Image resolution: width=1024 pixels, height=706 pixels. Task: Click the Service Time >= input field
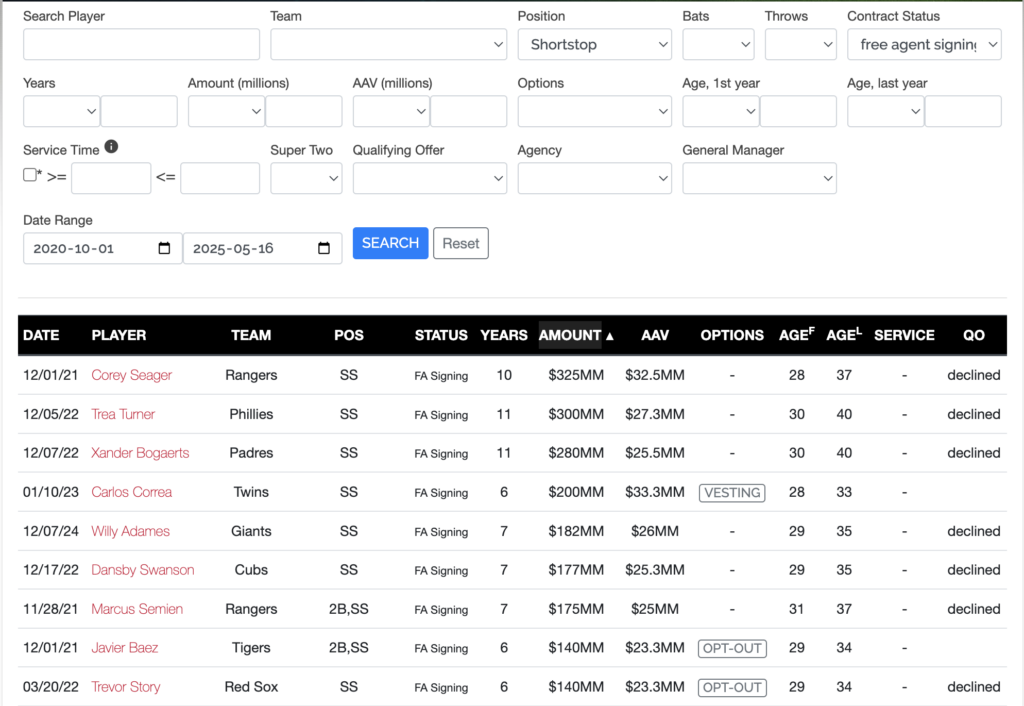[x=111, y=178]
